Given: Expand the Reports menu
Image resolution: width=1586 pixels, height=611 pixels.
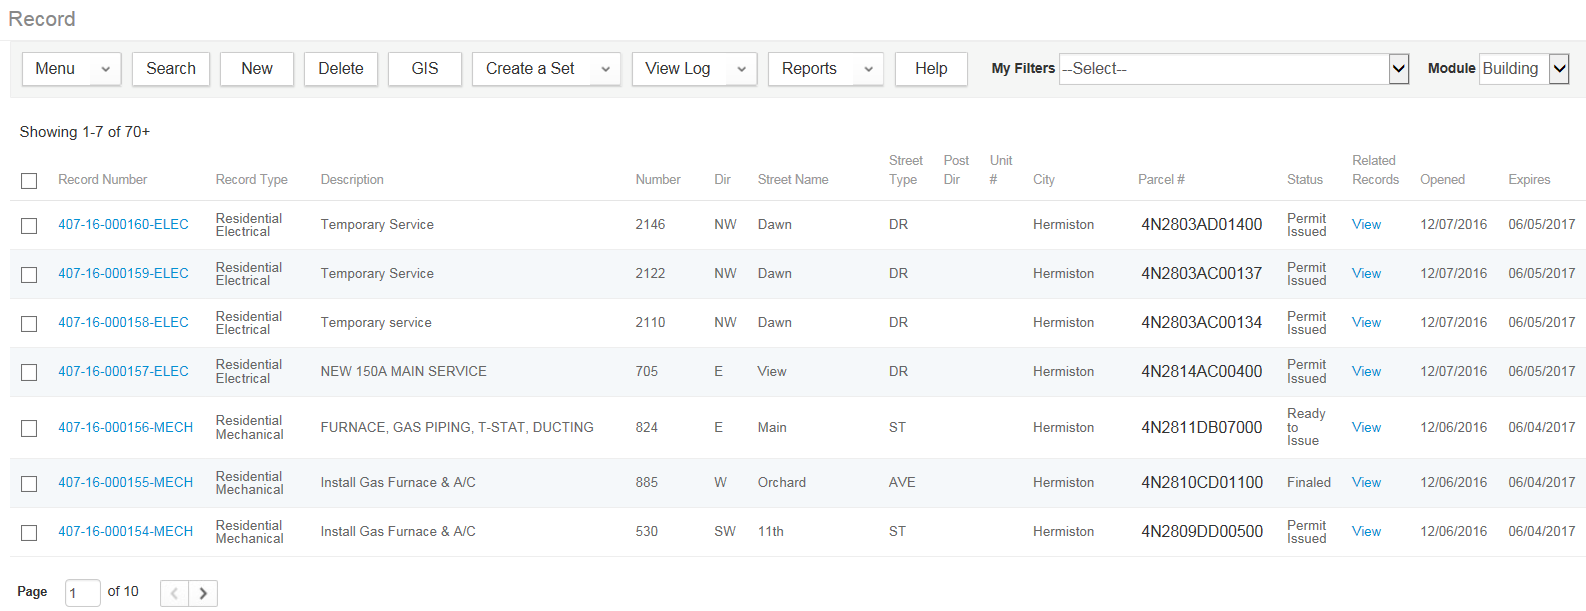Looking at the screenshot, I should pos(868,69).
